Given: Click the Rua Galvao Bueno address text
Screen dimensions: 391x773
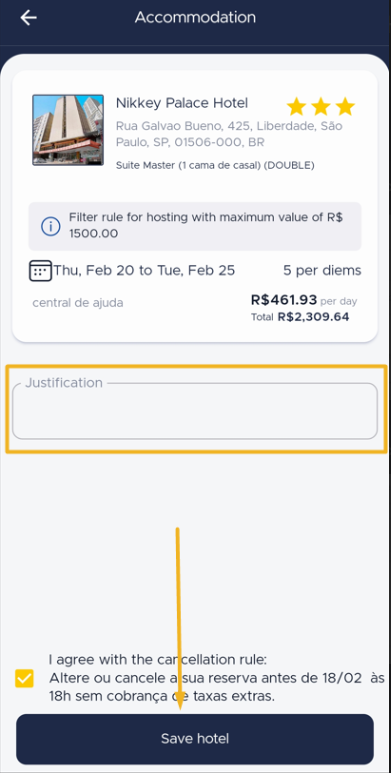Looking at the screenshot, I should click(229, 134).
